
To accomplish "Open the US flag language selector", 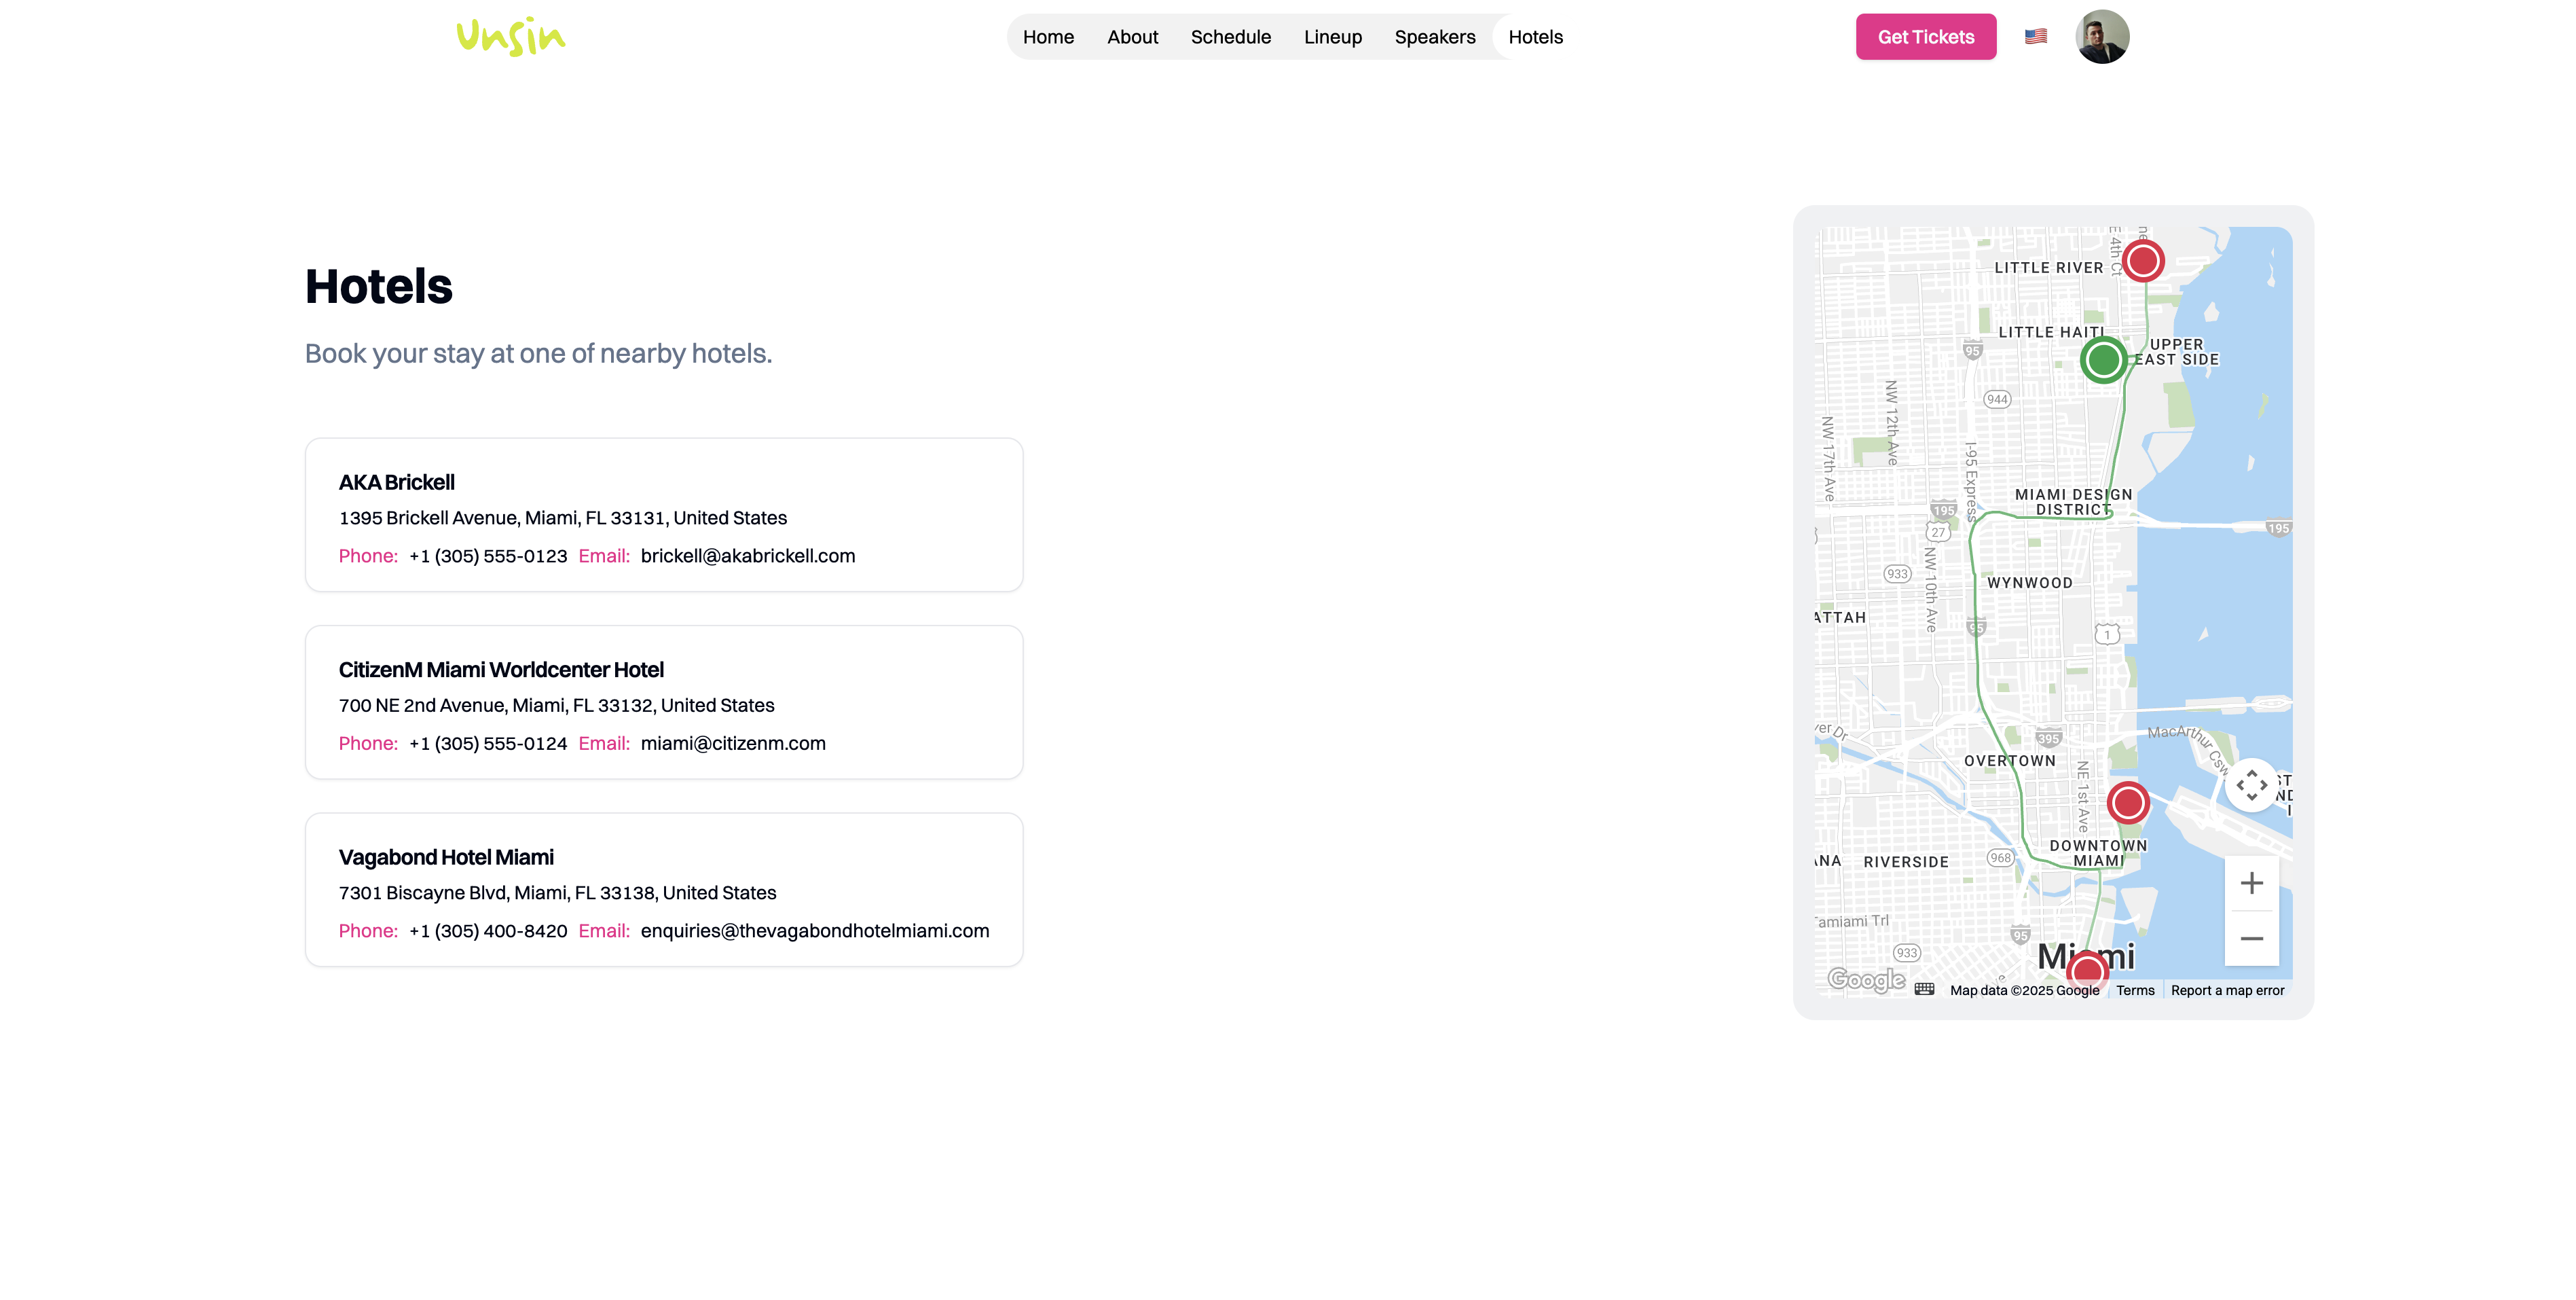I will 2035,37.
